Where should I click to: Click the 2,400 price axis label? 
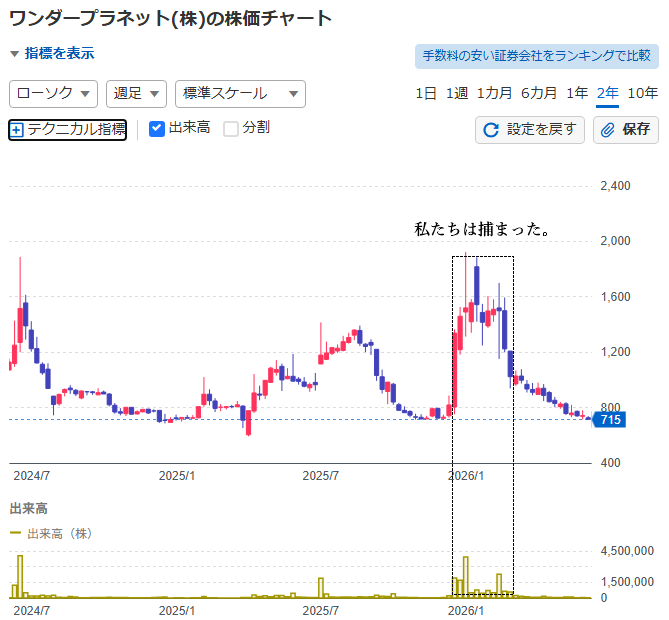(x=615, y=186)
